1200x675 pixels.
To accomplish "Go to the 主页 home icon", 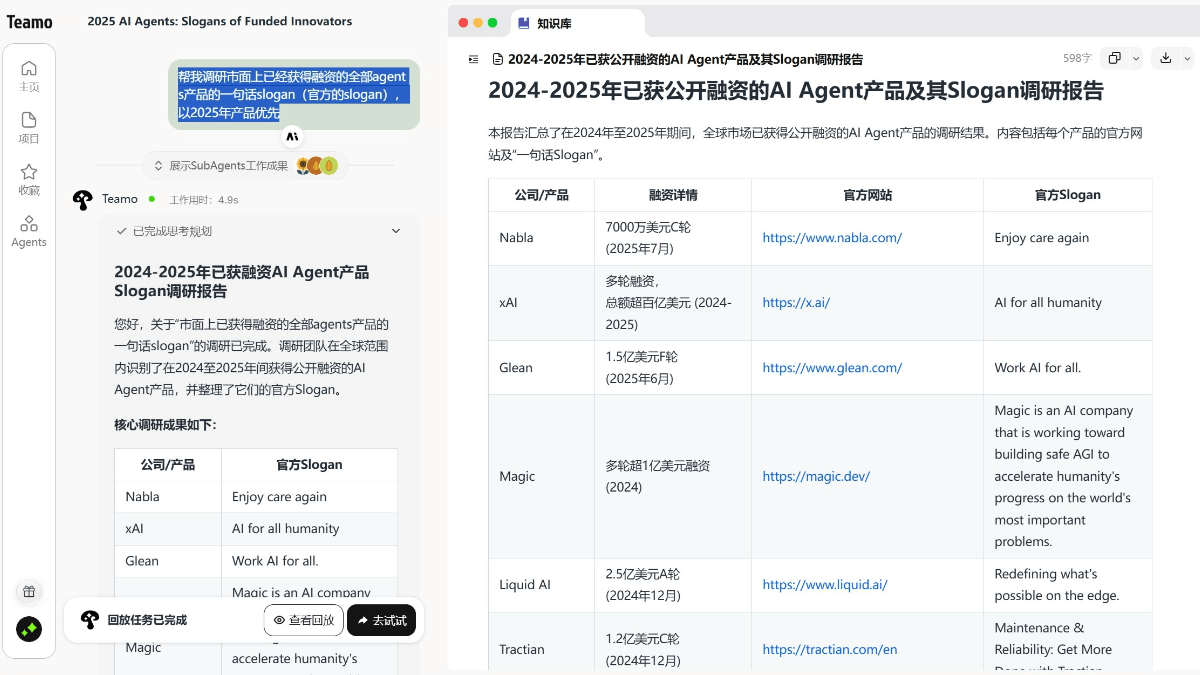I will coord(29,75).
